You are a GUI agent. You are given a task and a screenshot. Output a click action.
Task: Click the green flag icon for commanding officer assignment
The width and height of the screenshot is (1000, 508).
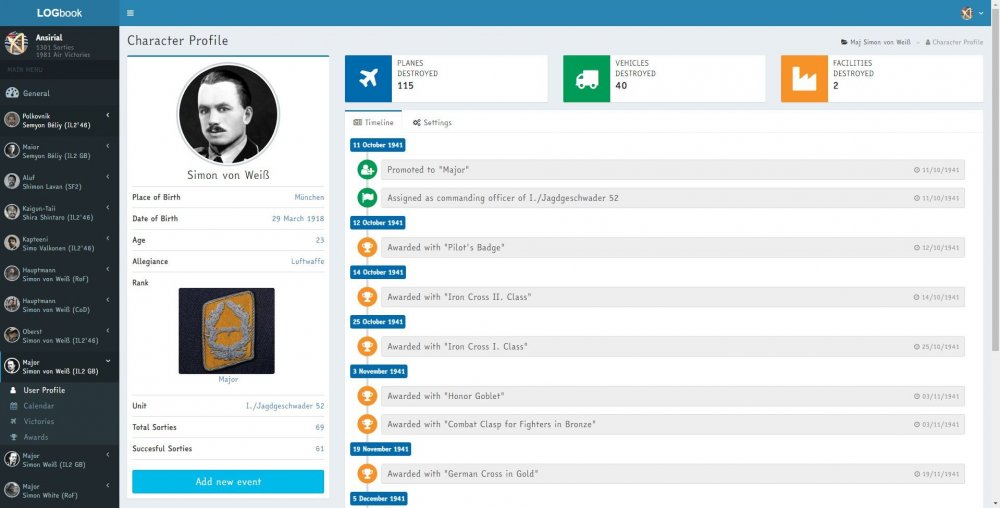[367, 198]
